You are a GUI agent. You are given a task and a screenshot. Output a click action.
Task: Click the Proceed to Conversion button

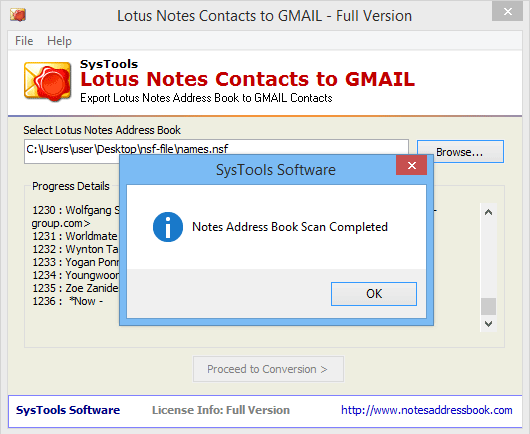[x=268, y=369]
